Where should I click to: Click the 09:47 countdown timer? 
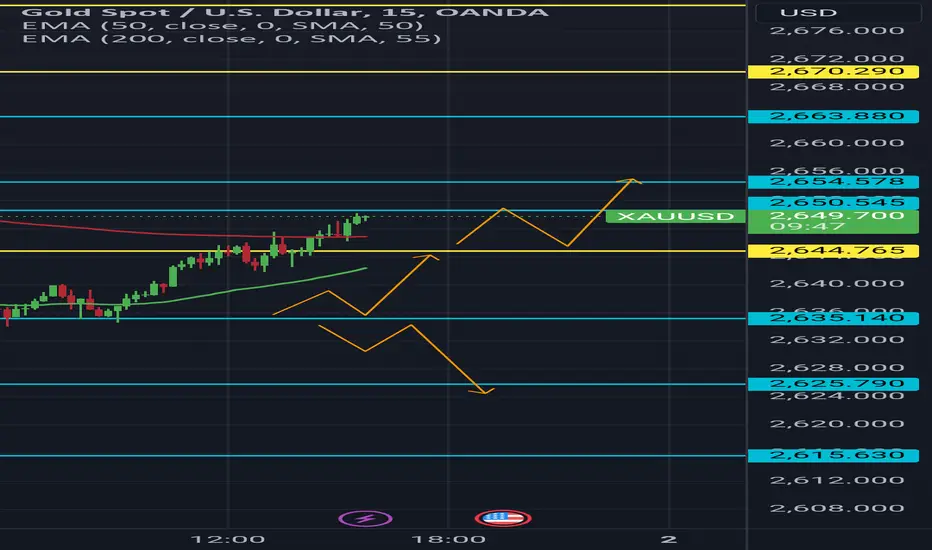(807, 227)
